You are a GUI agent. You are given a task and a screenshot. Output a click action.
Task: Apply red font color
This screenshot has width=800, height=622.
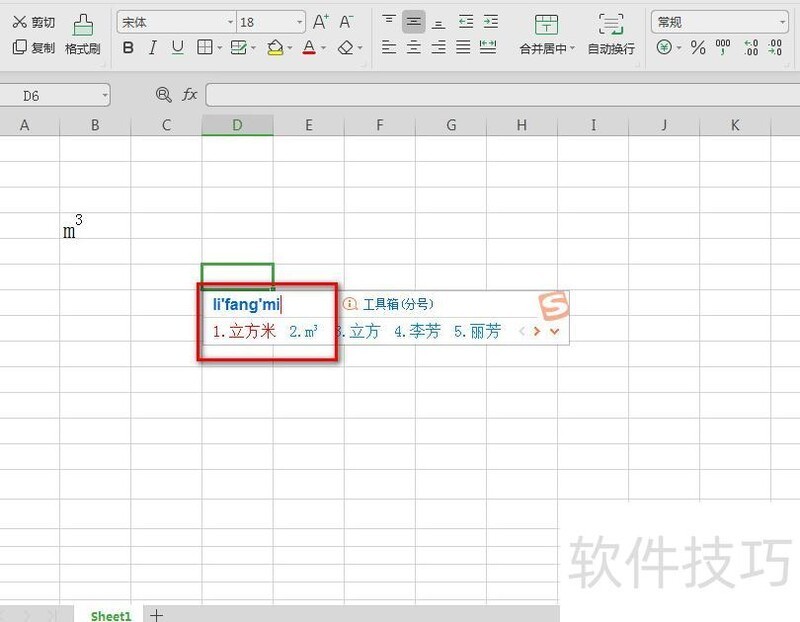pyautogui.click(x=309, y=48)
